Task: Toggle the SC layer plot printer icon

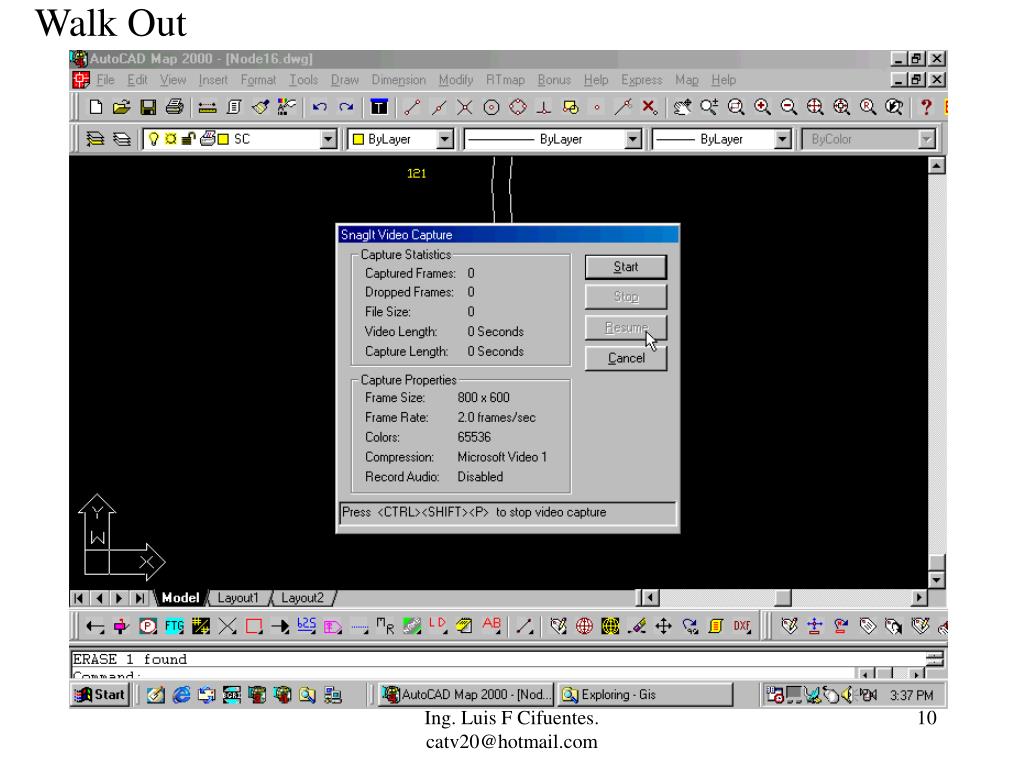Action: (x=207, y=138)
